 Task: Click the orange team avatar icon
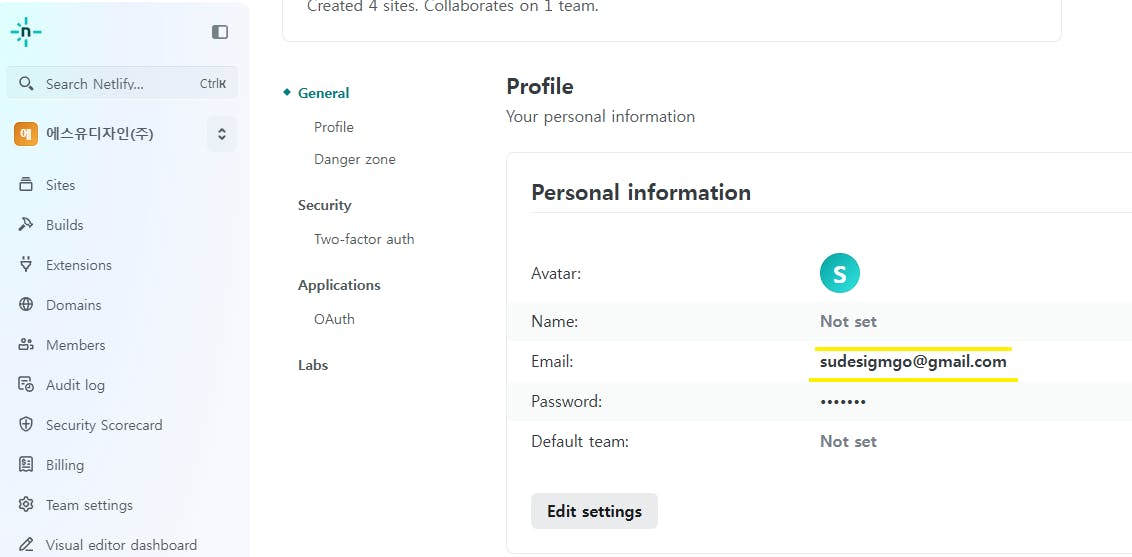[26, 134]
